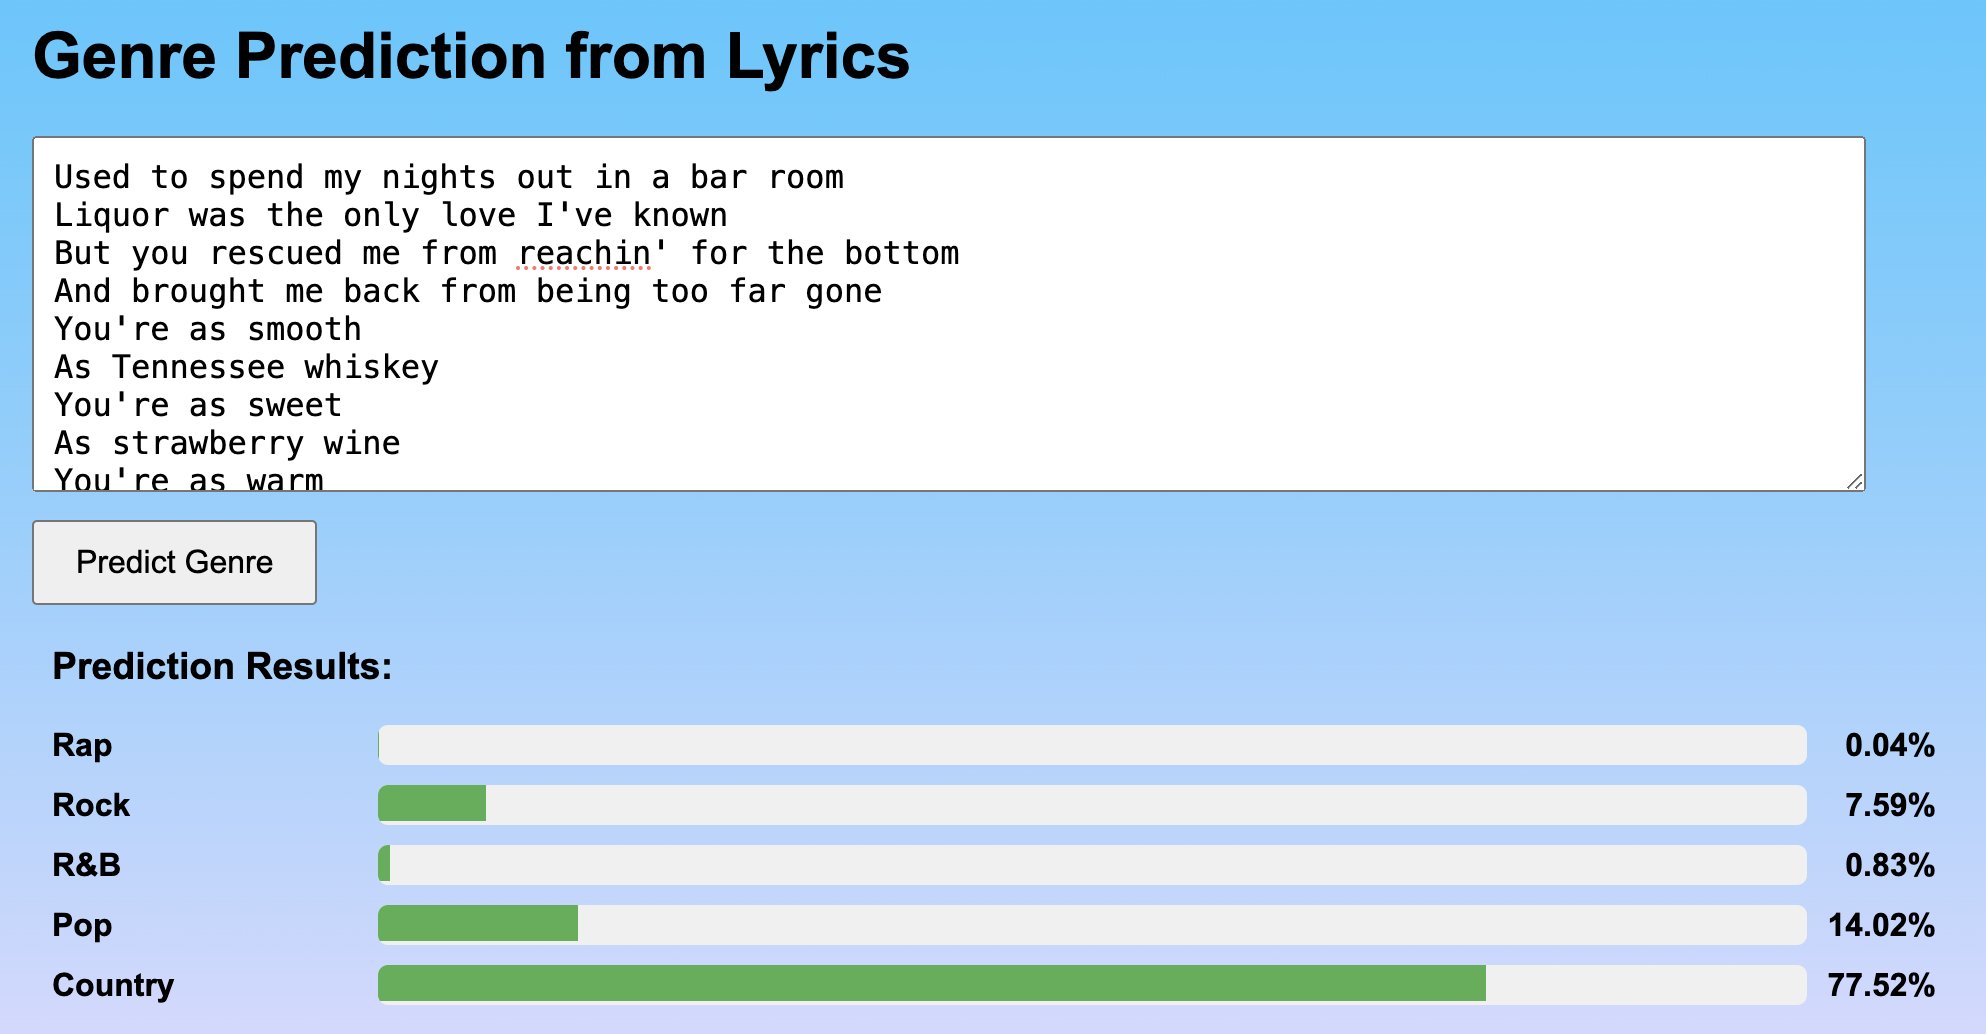Select the Pop genre label
The image size is (1986, 1034).
(x=82, y=925)
